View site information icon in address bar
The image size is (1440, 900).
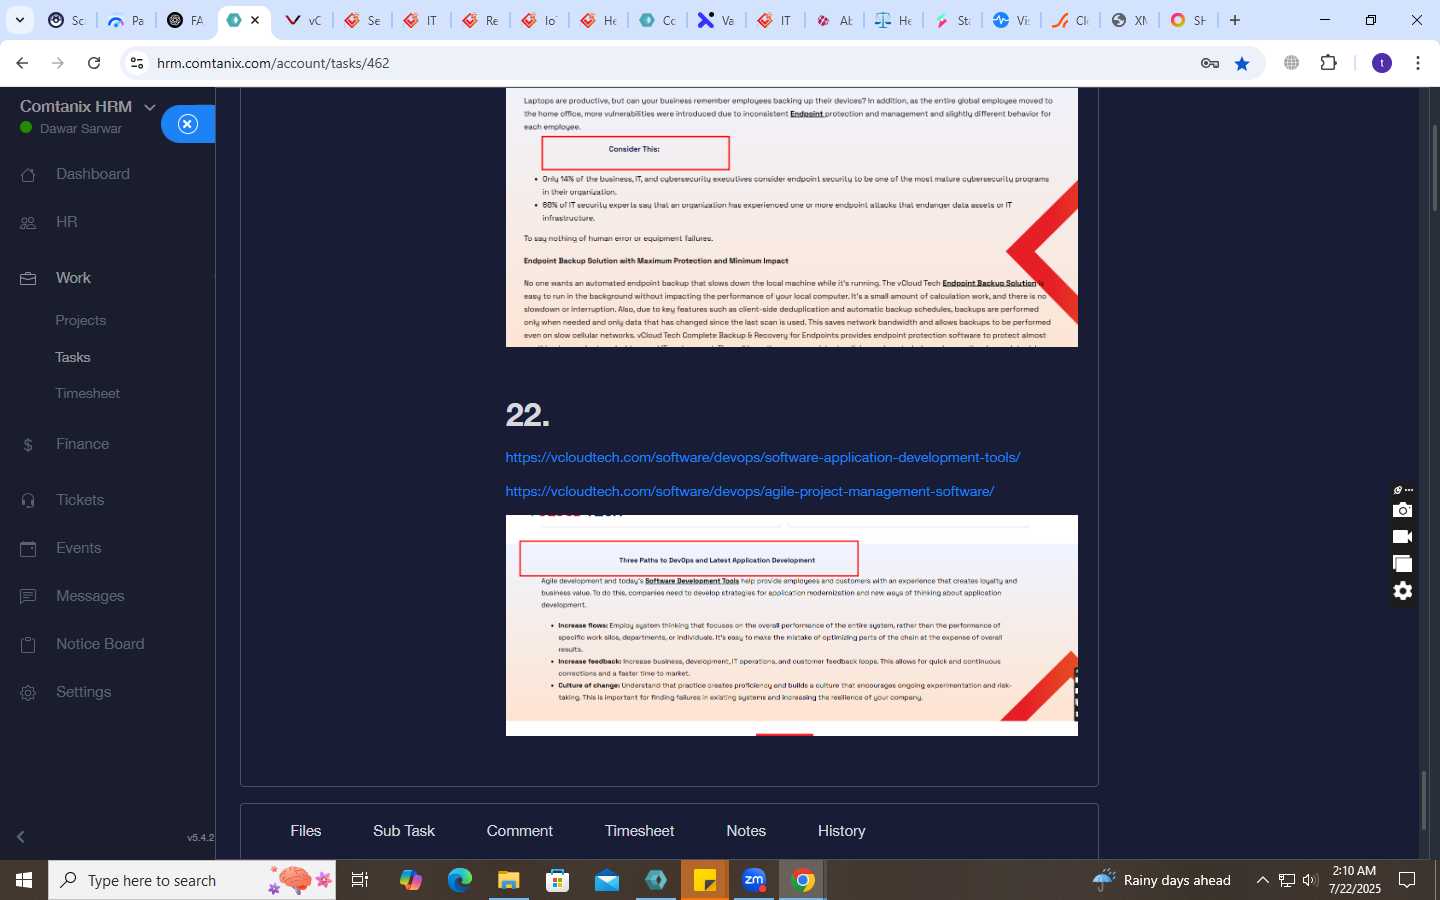point(137,63)
